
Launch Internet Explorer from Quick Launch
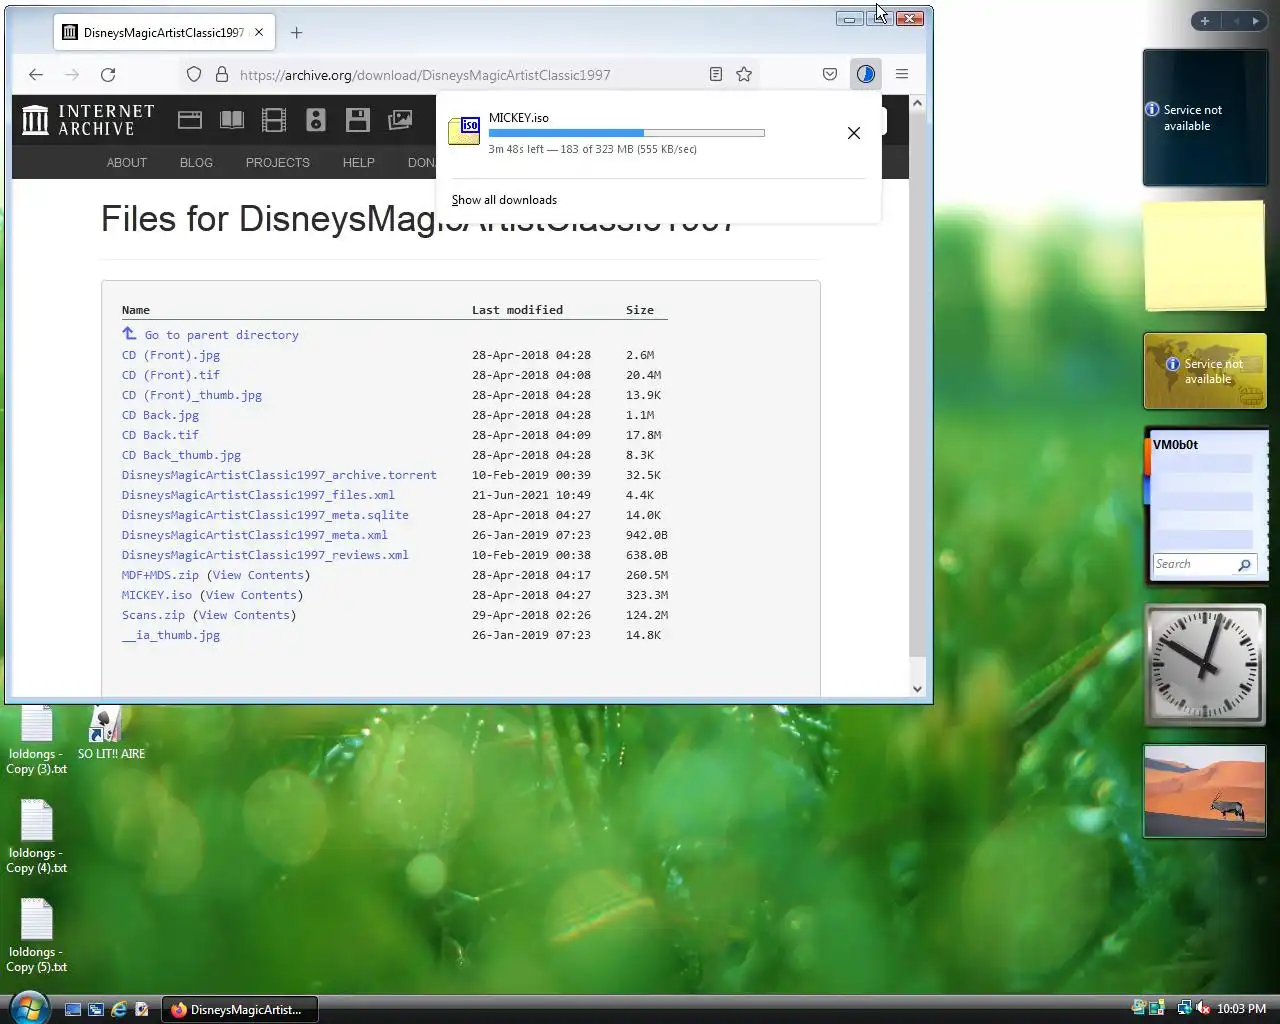click(x=118, y=1010)
